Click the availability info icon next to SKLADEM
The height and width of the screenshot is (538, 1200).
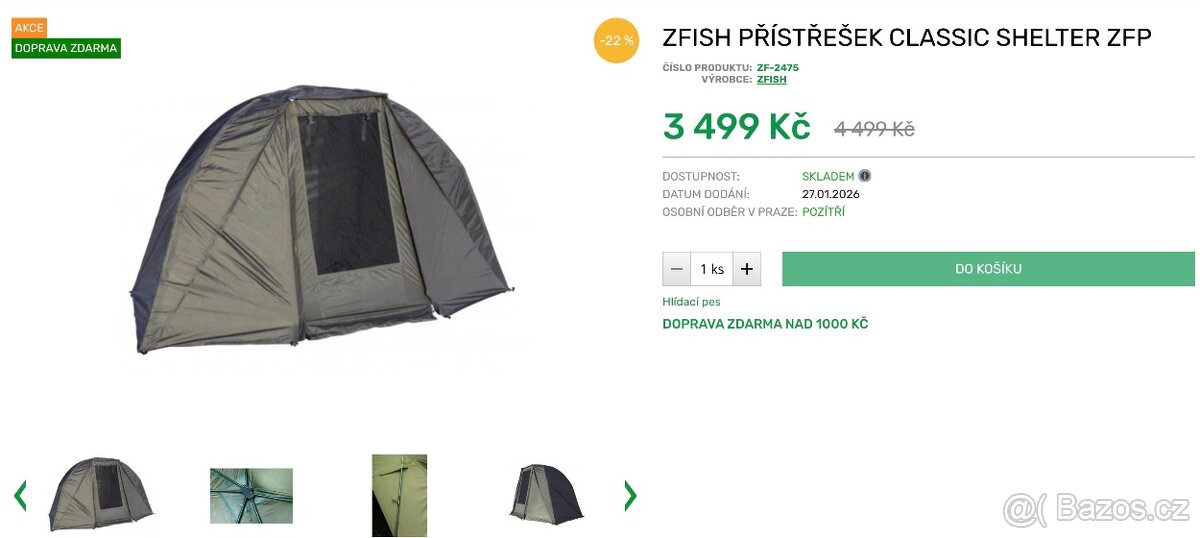pos(865,176)
